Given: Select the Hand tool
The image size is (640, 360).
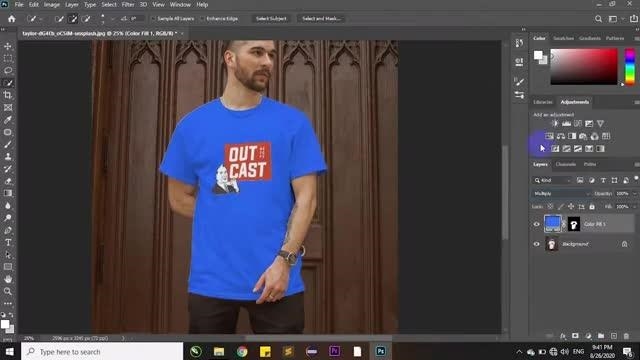Looking at the screenshot, I should pyautogui.click(x=8, y=279).
